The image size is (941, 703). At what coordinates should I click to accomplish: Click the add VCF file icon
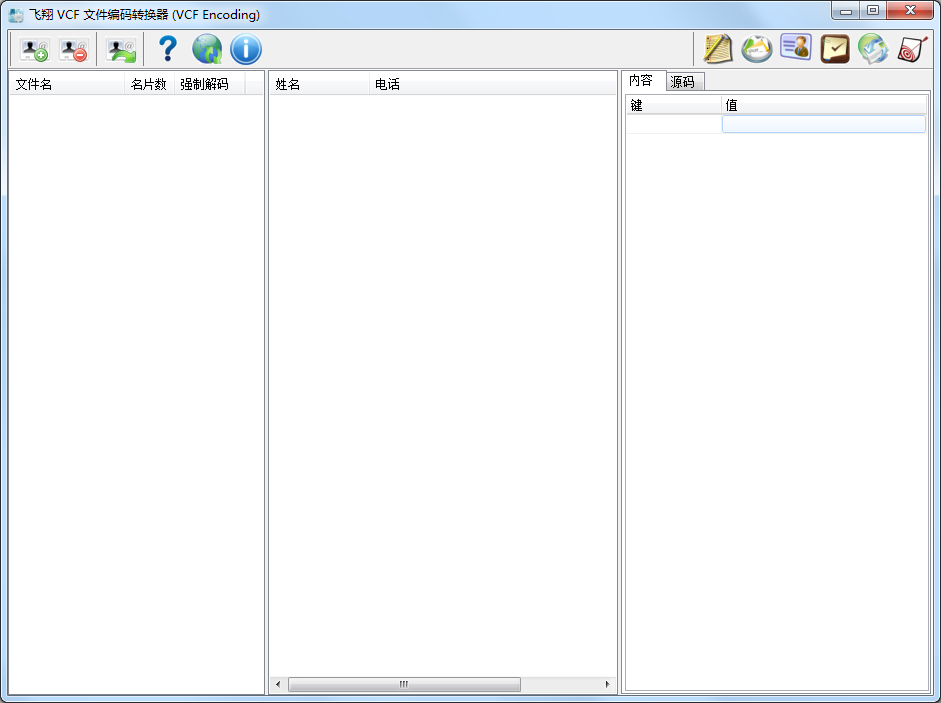click(x=32, y=48)
